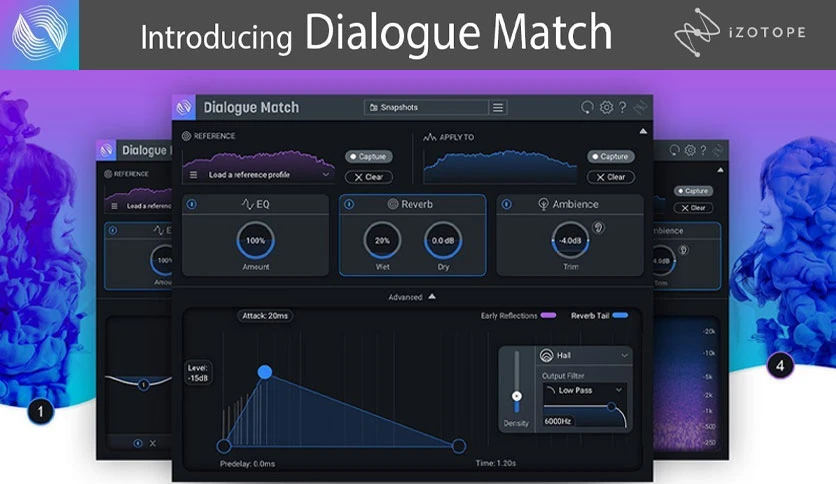Click EQ node 1 in left background window
Screen dimensions: 836x484
tap(143, 384)
